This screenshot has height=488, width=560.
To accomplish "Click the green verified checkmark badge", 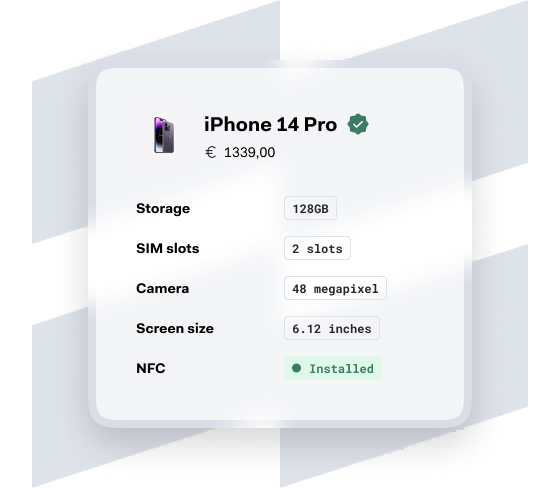I will [x=358, y=124].
